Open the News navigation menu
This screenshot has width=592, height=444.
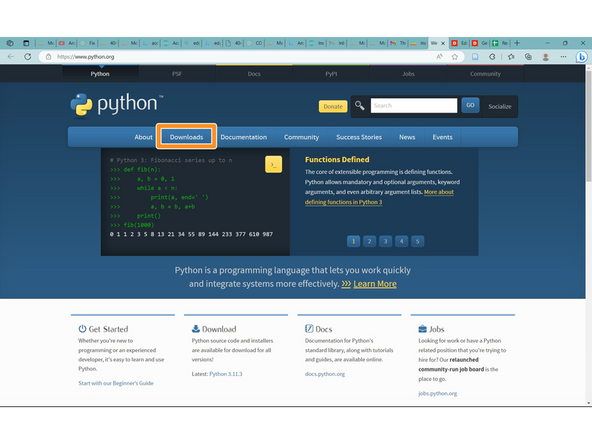(x=407, y=137)
